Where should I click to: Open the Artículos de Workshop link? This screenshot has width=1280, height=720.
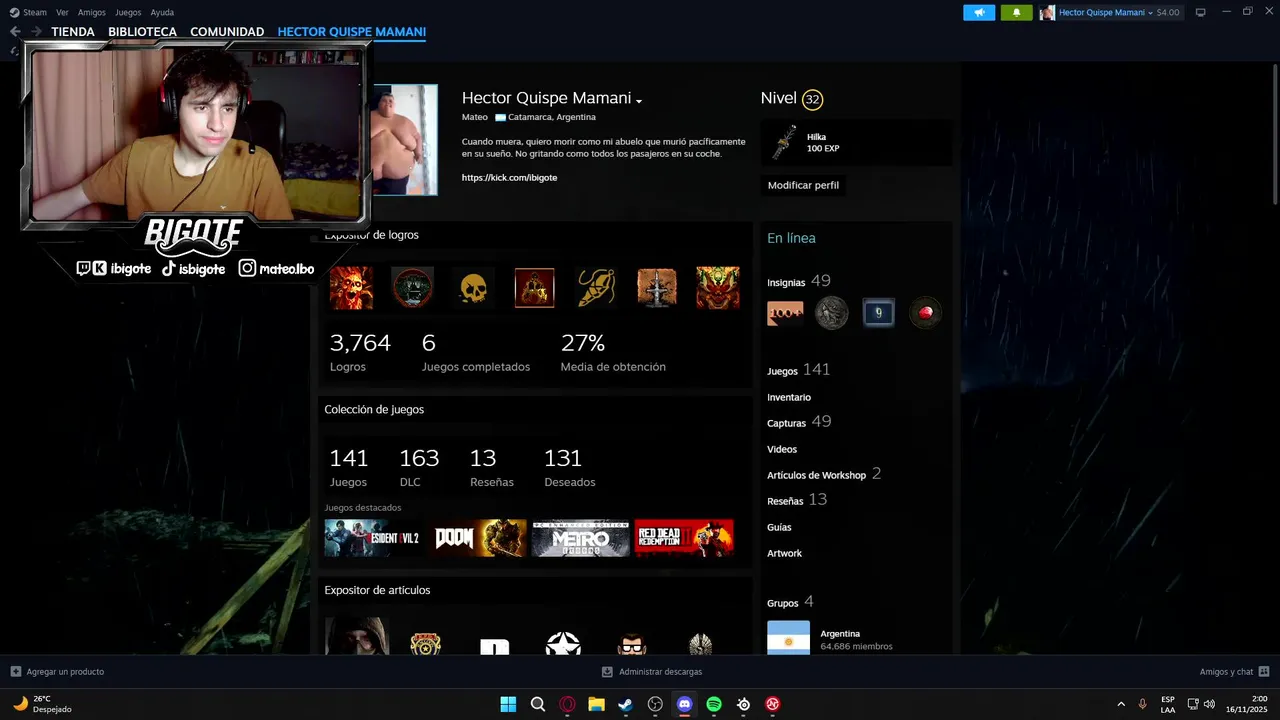point(816,475)
